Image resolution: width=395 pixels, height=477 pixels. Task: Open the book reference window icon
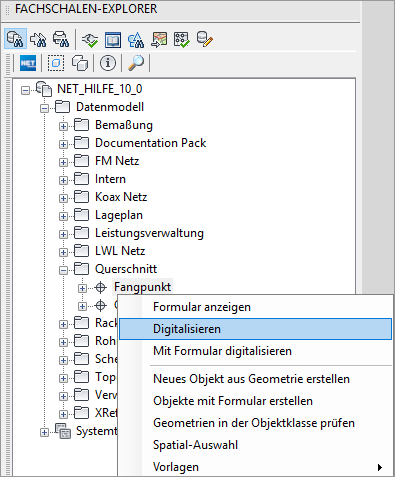point(113,40)
